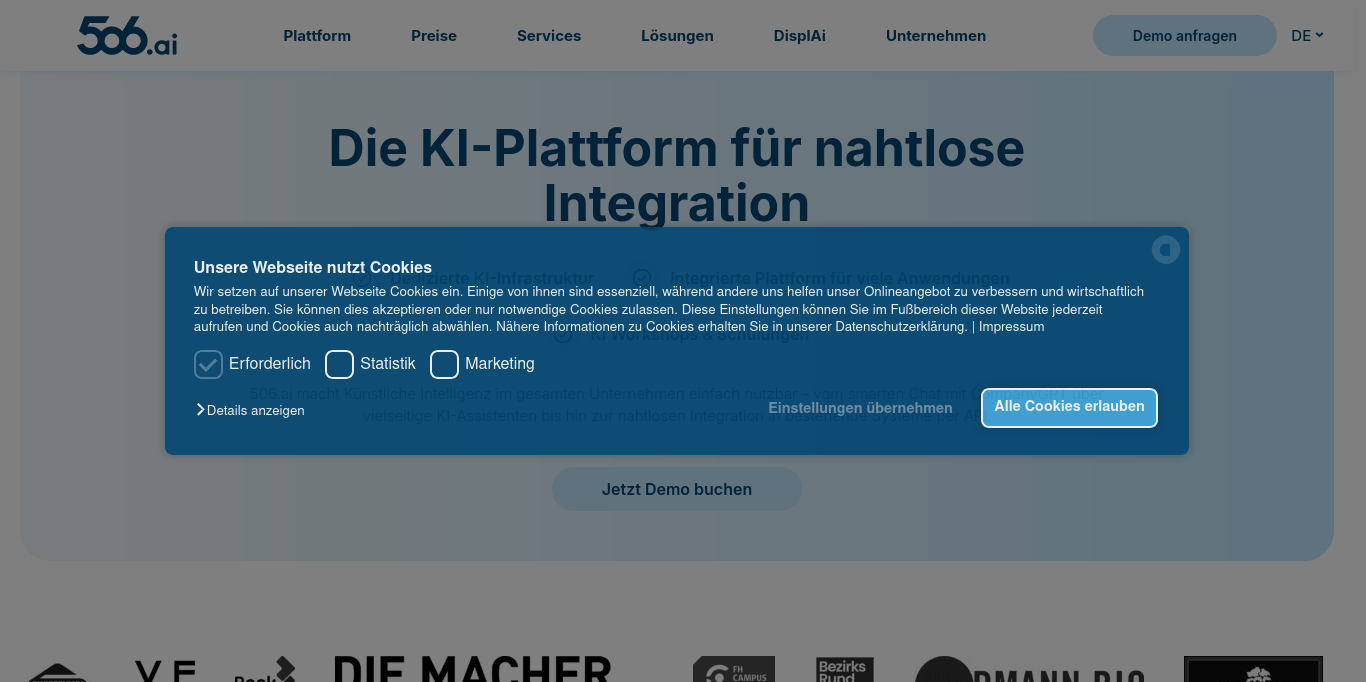
Task: Expand Details anzeigen in cookie banner
Action: [251, 410]
